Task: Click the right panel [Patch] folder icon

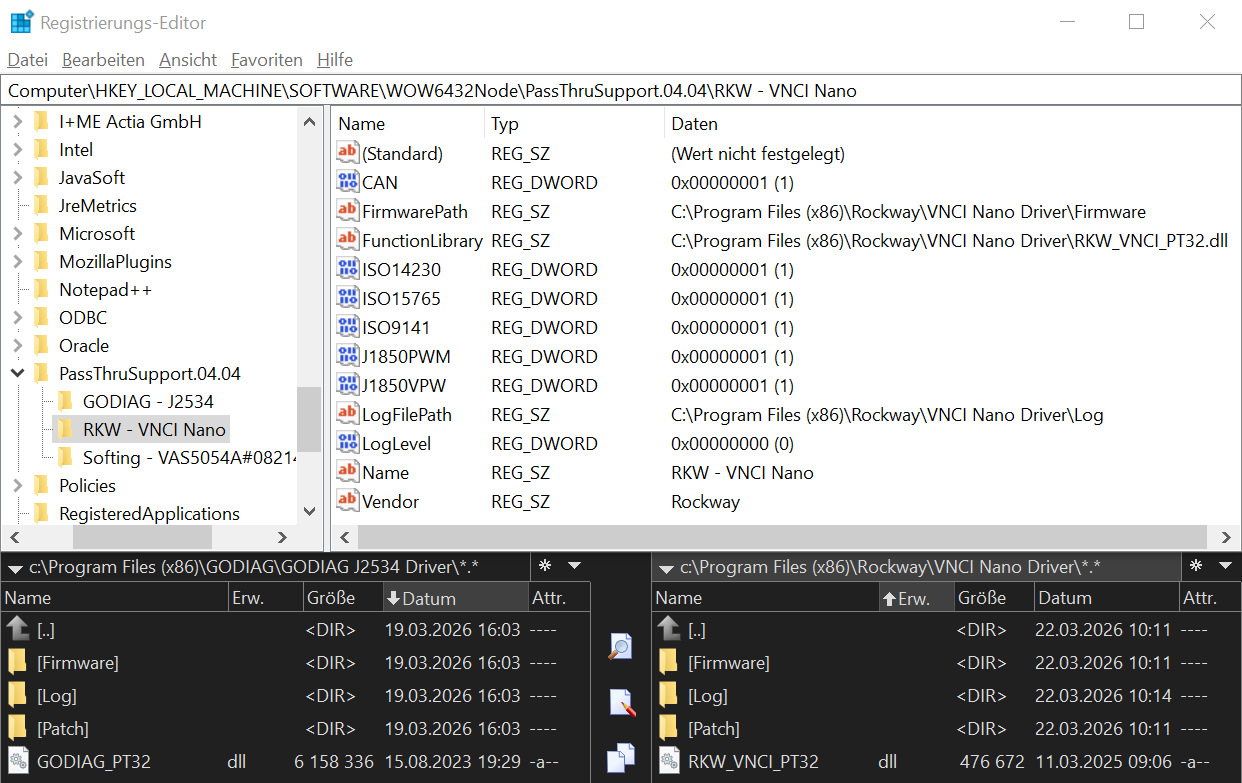Action: 670,728
